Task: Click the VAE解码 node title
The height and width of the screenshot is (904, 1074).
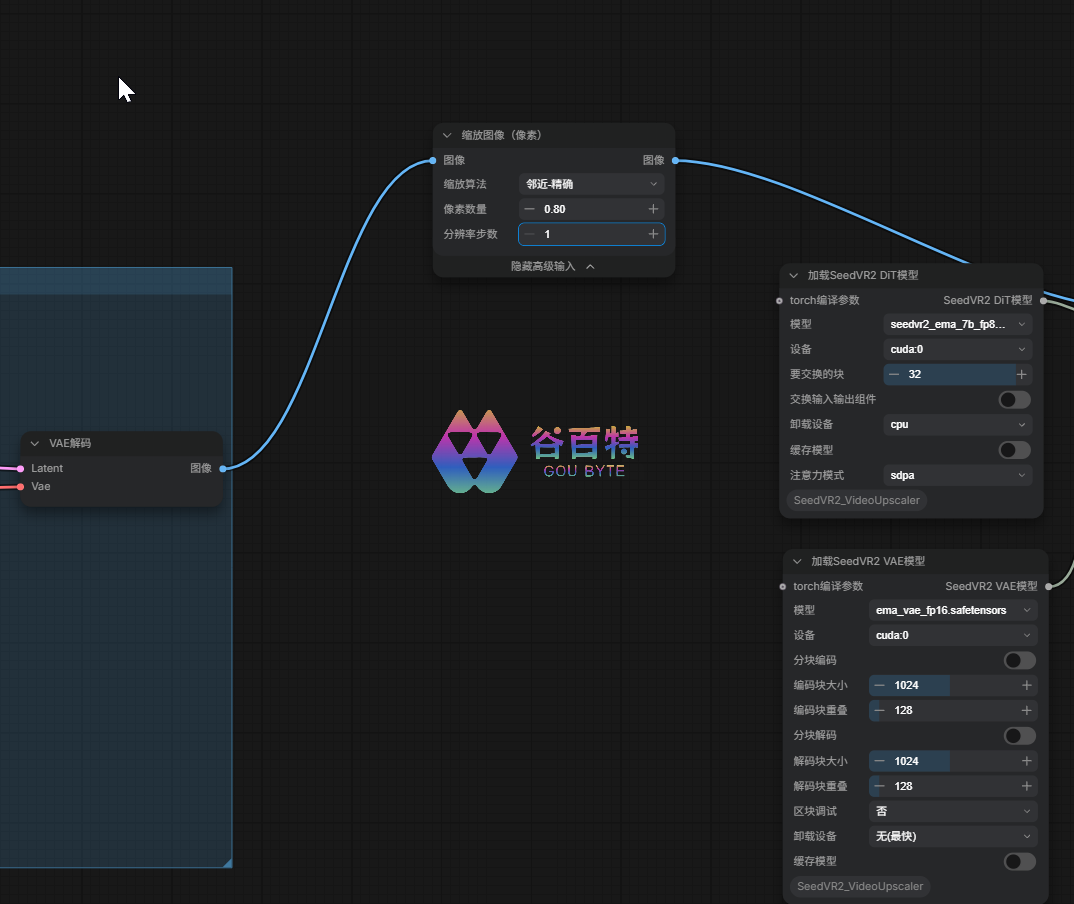Action: 70,444
